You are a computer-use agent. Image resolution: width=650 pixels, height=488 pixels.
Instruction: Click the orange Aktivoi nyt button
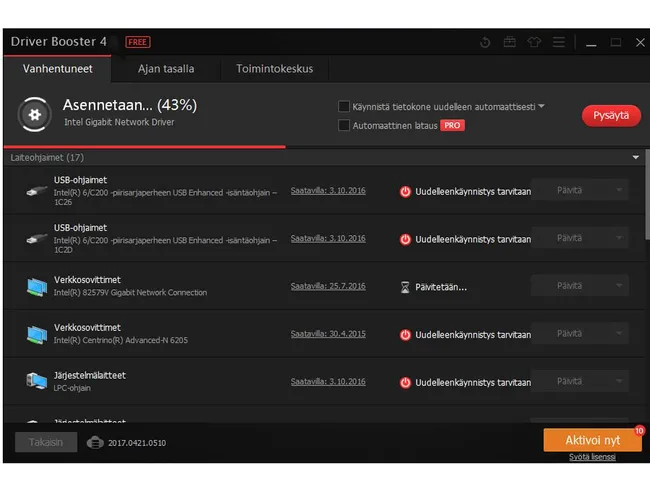click(x=592, y=440)
